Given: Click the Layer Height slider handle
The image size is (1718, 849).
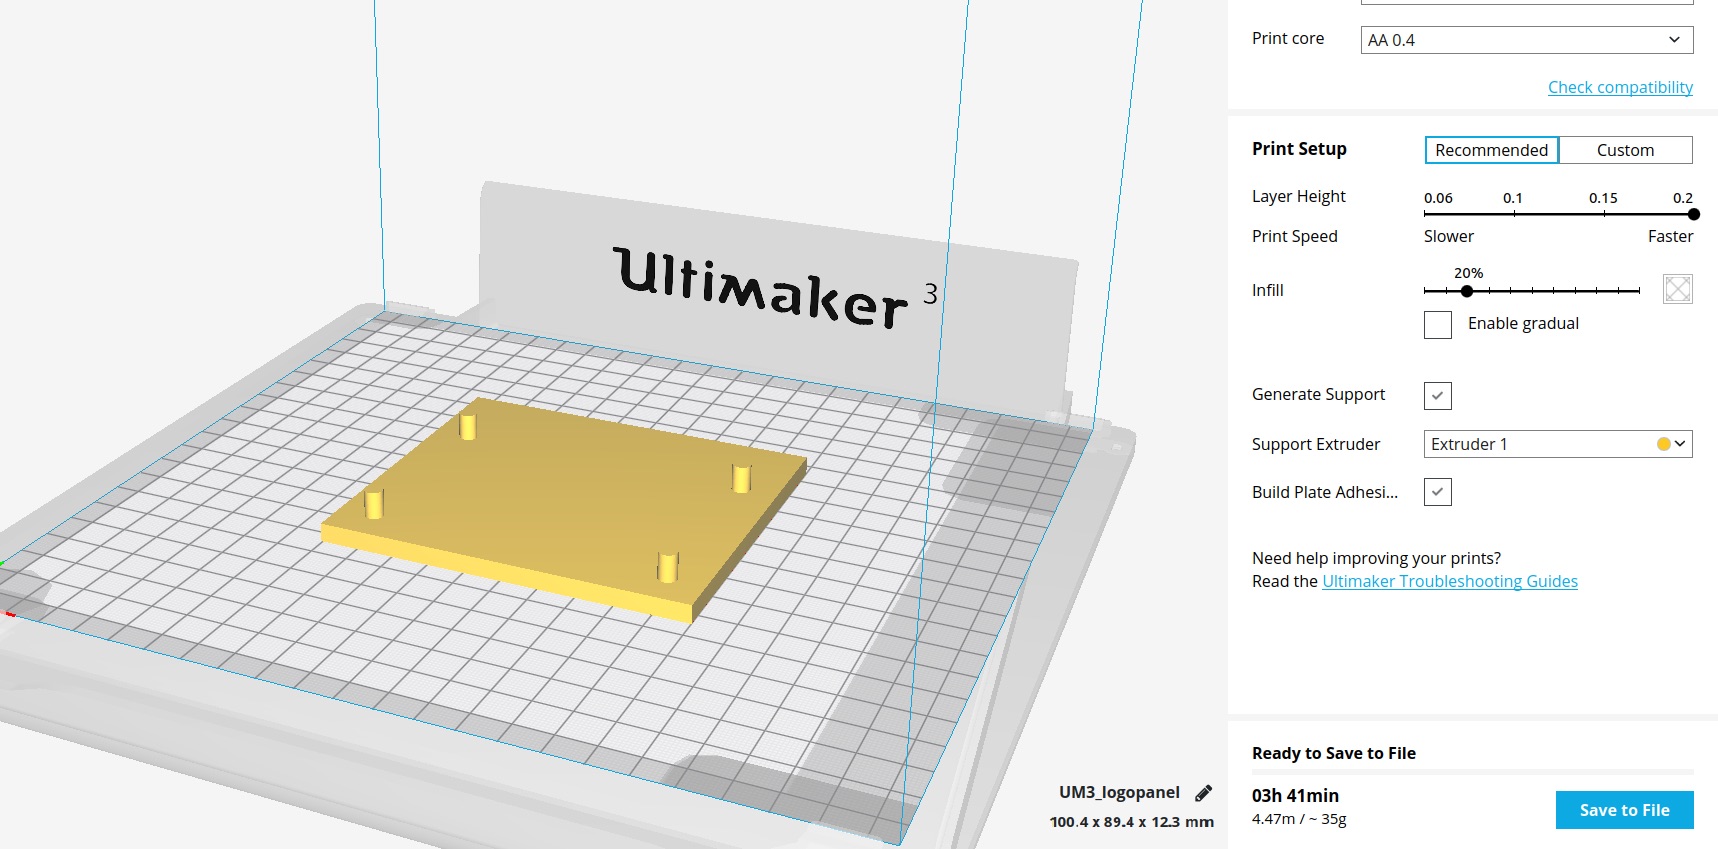Looking at the screenshot, I should tap(1693, 214).
